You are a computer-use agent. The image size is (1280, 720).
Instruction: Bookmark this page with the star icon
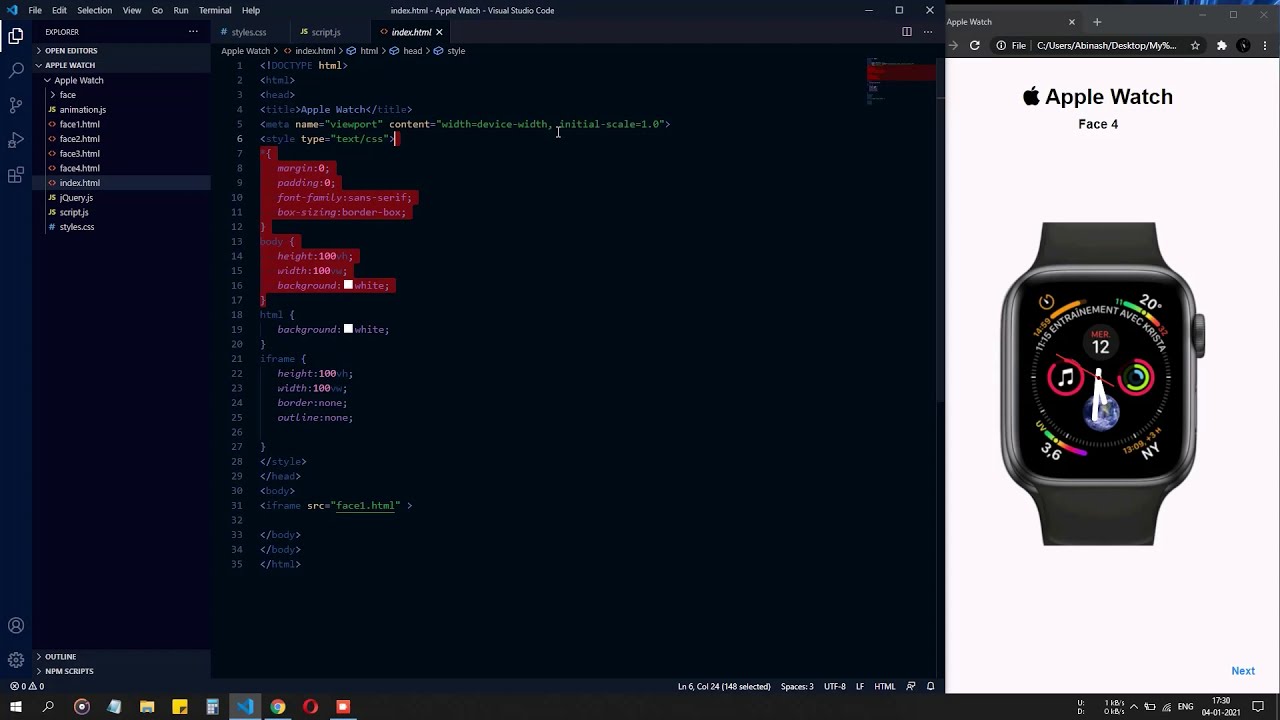click(1195, 45)
